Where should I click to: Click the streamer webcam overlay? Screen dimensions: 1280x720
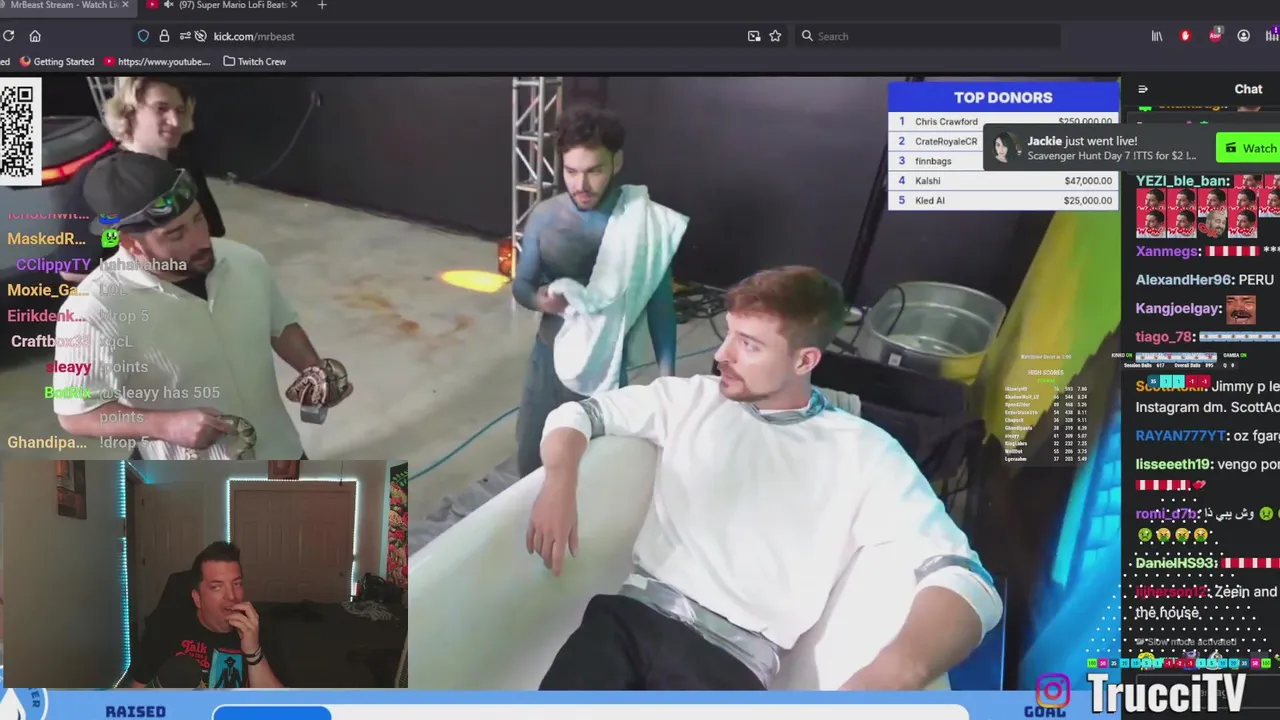point(204,574)
